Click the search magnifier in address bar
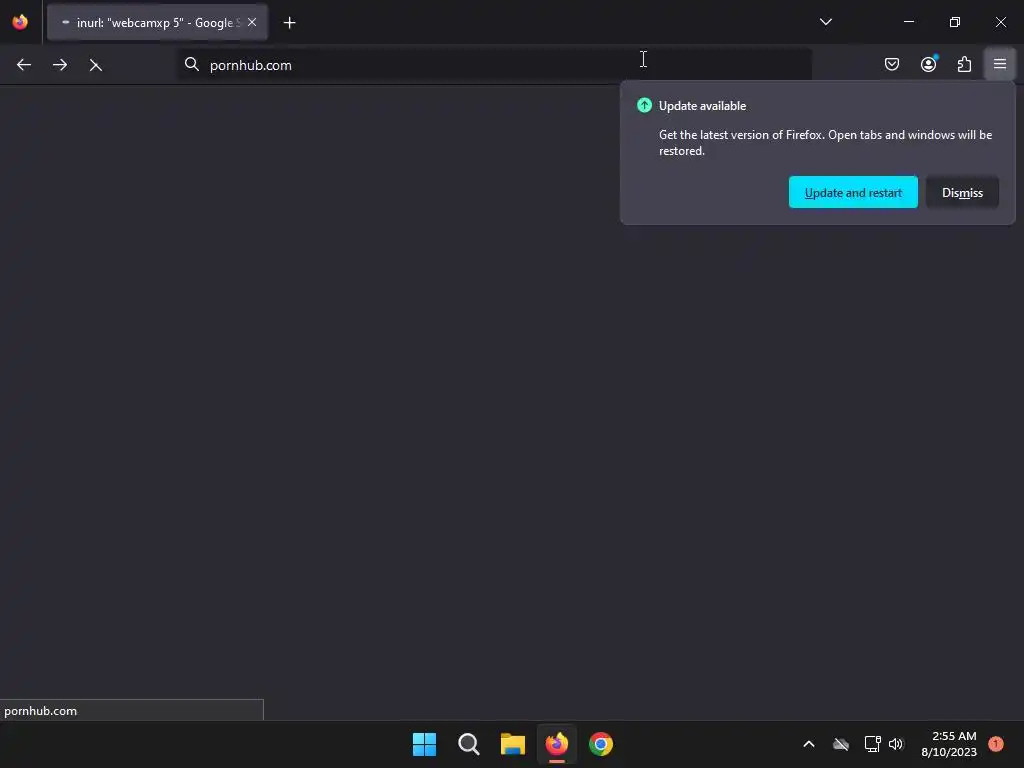 click(x=191, y=64)
